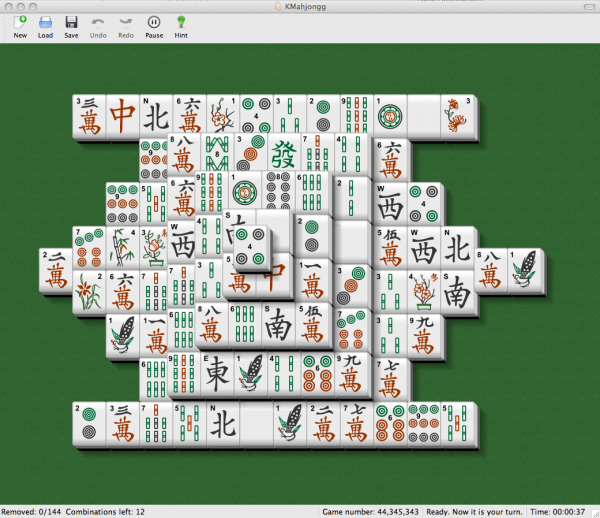Select chrysanthemum flower tile numbered 3
600x518 pixels.
tap(457, 116)
